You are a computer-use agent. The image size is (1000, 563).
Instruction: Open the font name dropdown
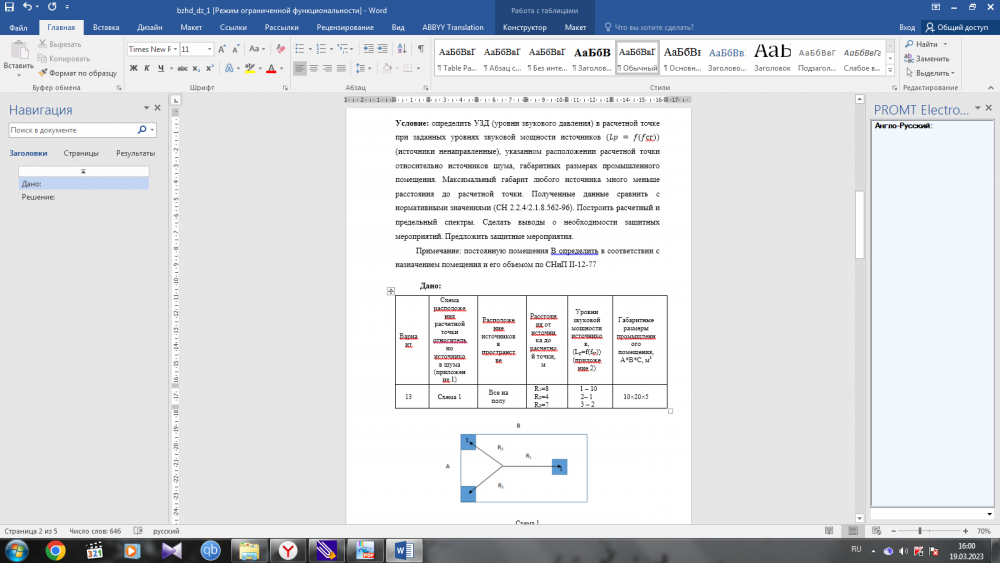(x=176, y=49)
